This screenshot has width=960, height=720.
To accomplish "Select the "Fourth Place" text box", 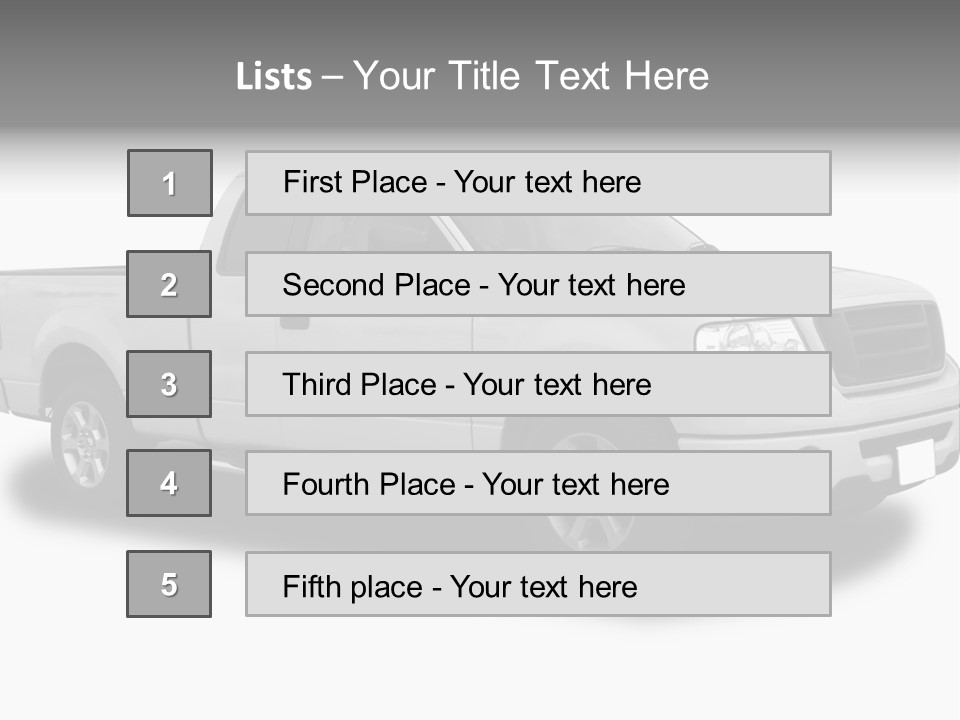I will (x=538, y=483).
